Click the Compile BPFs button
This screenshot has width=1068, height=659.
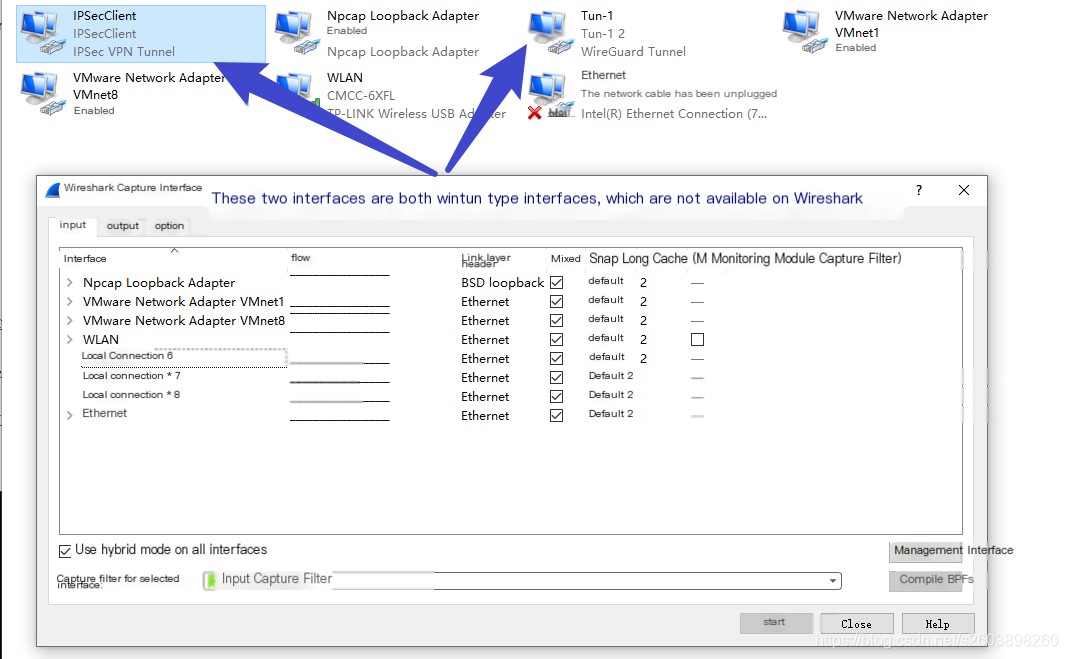[x=926, y=580]
